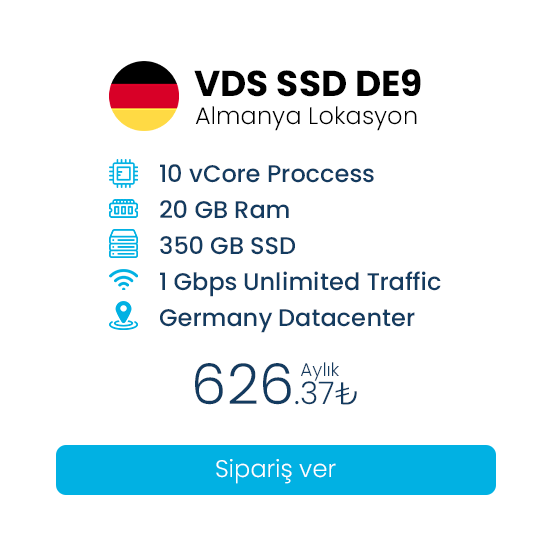This screenshot has width=550, height=550.
Task: Click the 10 vCore Proccess text
Action: [267, 174]
